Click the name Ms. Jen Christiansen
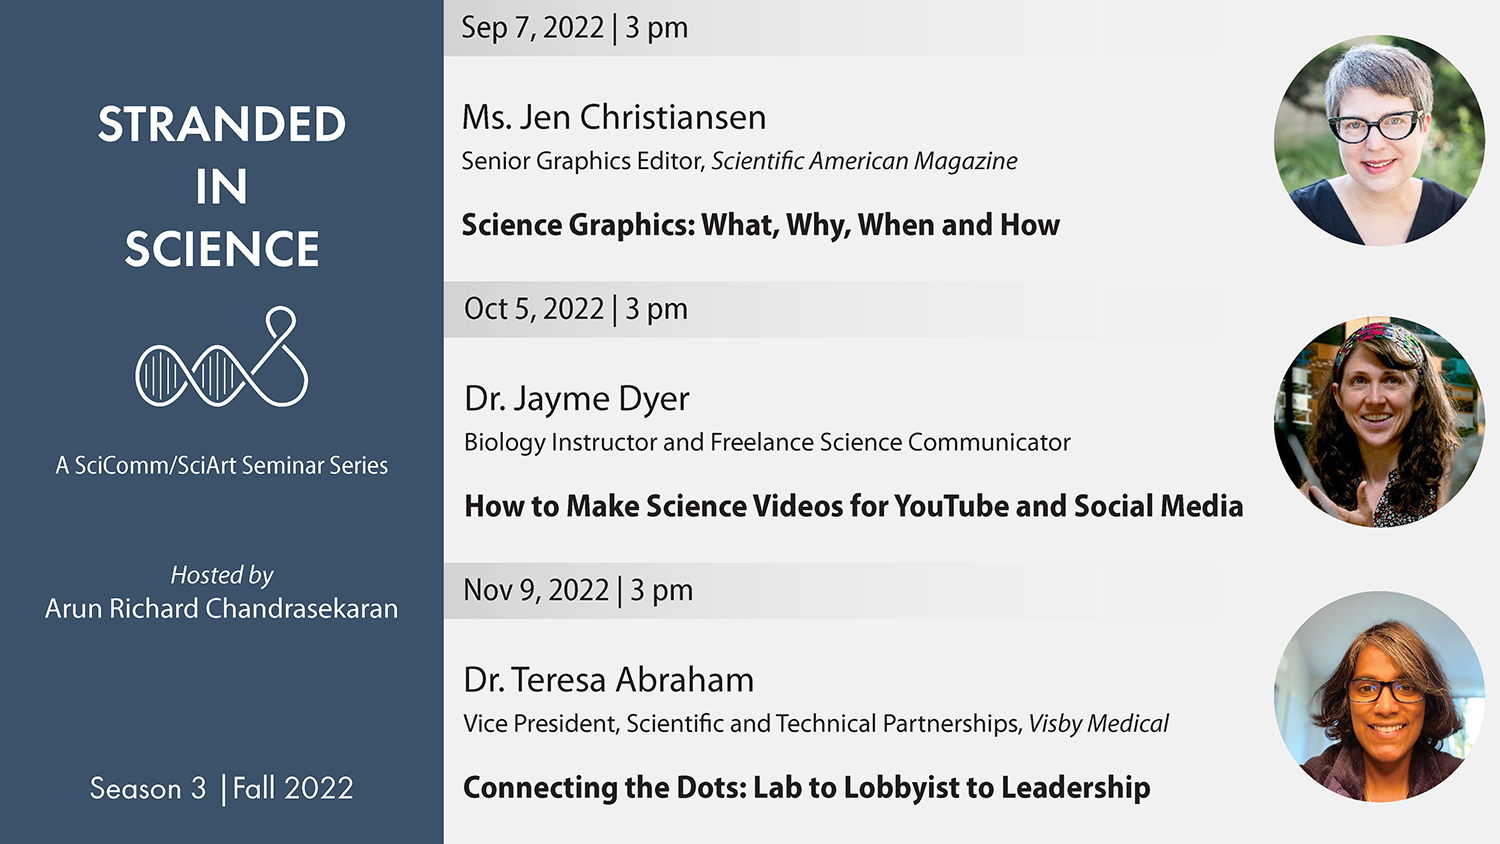The height and width of the screenshot is (844, 1500). tap(614, 118)
